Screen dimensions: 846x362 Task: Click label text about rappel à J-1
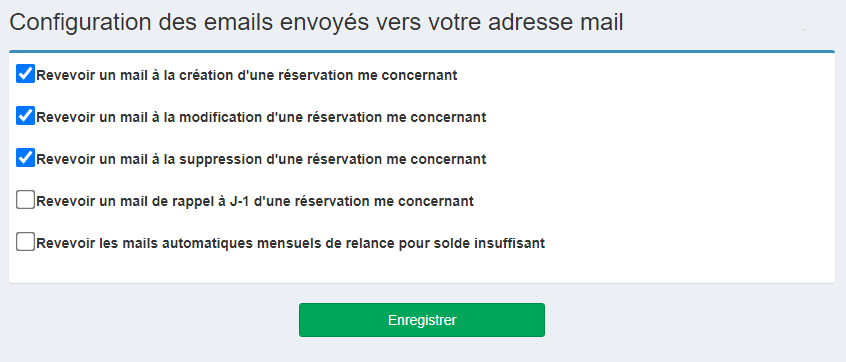pos(255,201)
